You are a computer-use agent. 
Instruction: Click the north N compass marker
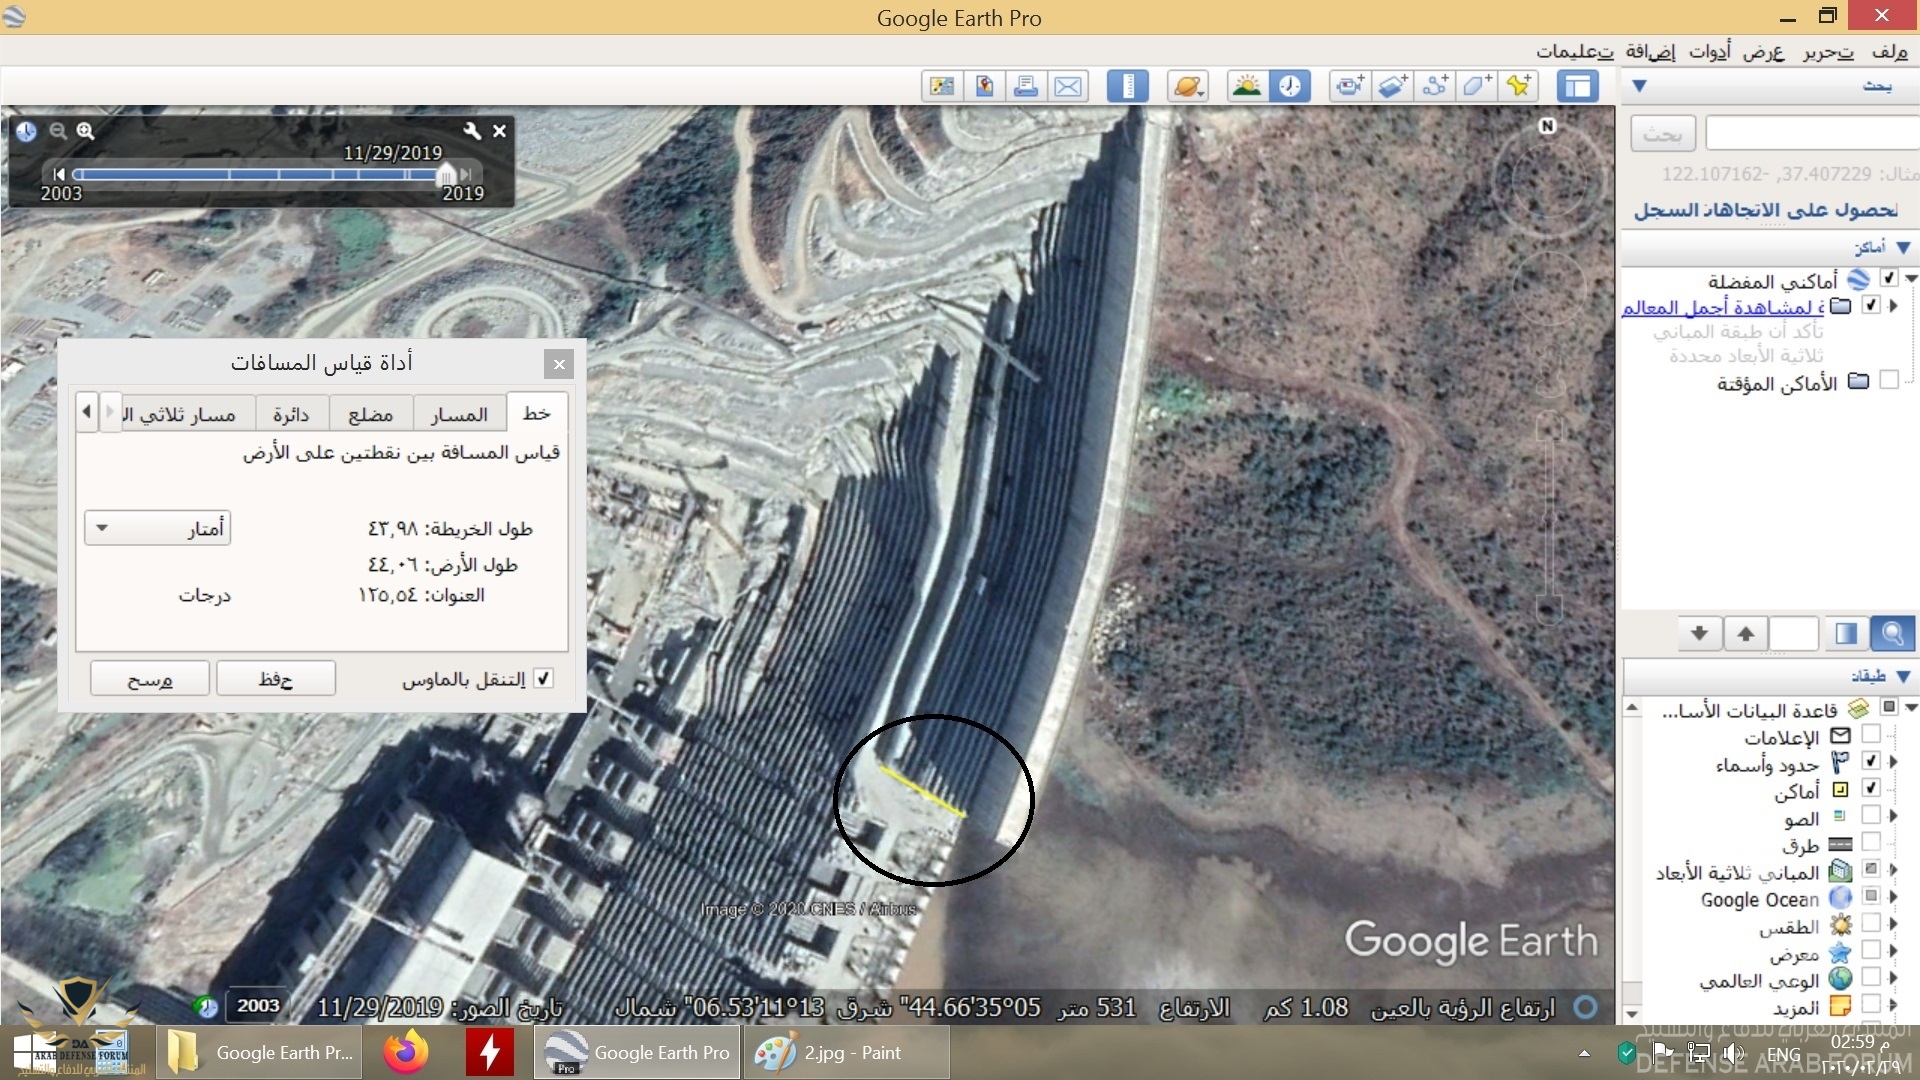[x=1547, y=126]
